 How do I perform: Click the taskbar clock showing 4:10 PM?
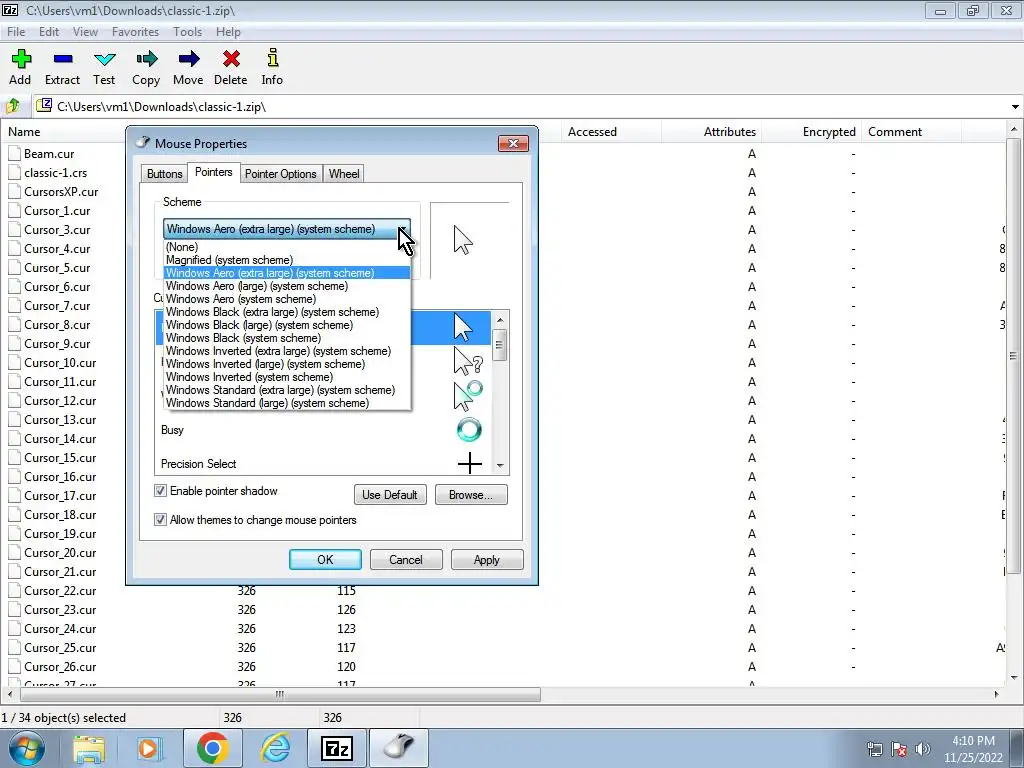tap(973, 749)
